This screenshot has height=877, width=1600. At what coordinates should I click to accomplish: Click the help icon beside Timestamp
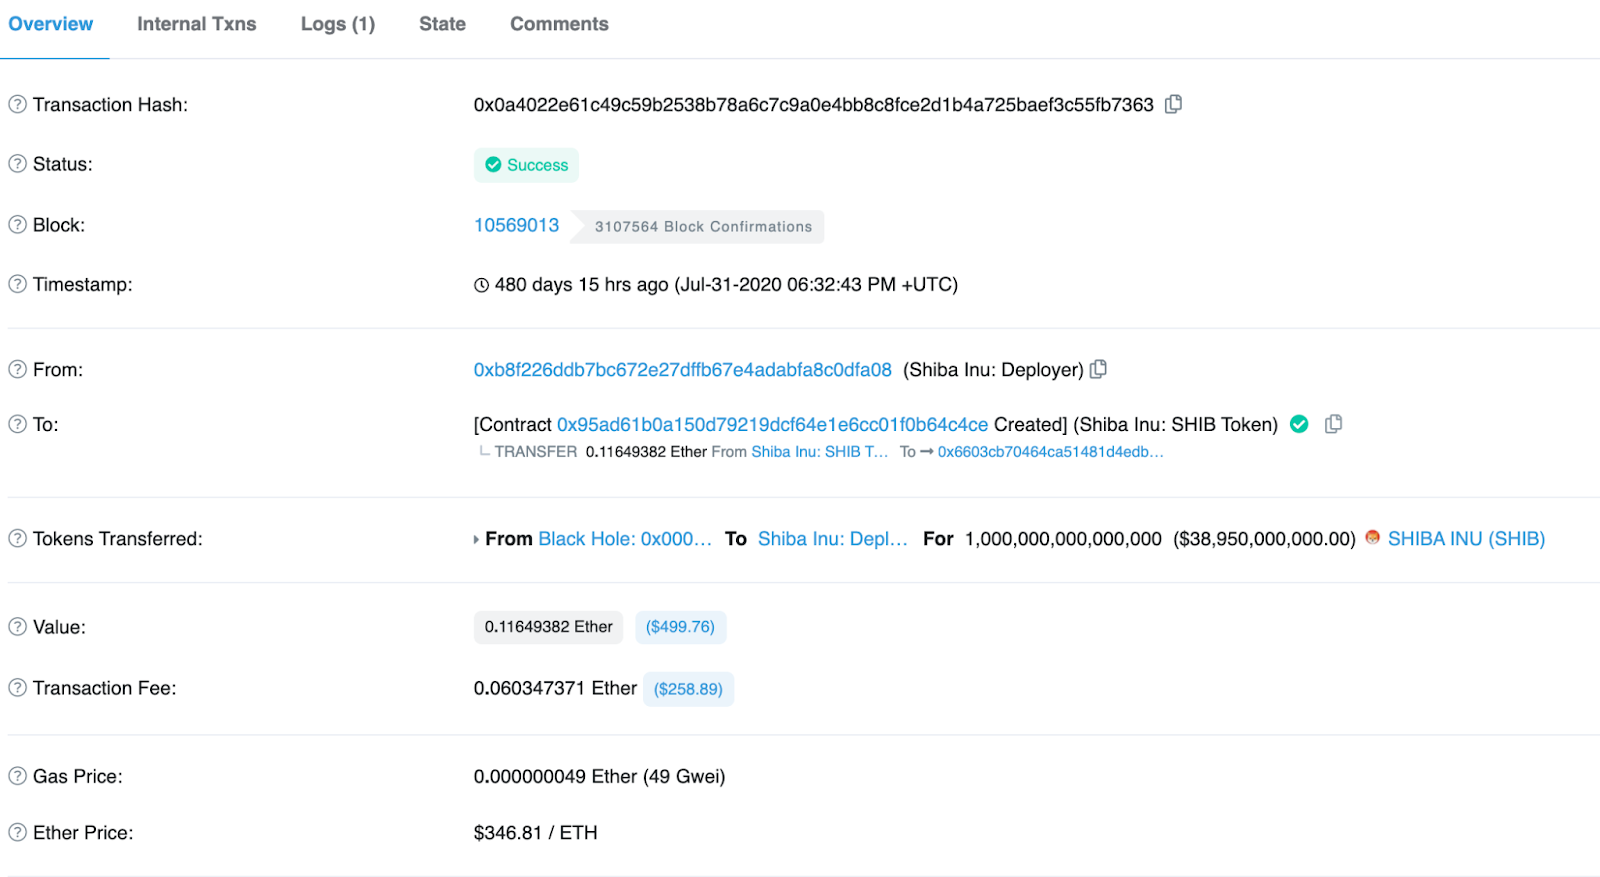click(17, 284)
